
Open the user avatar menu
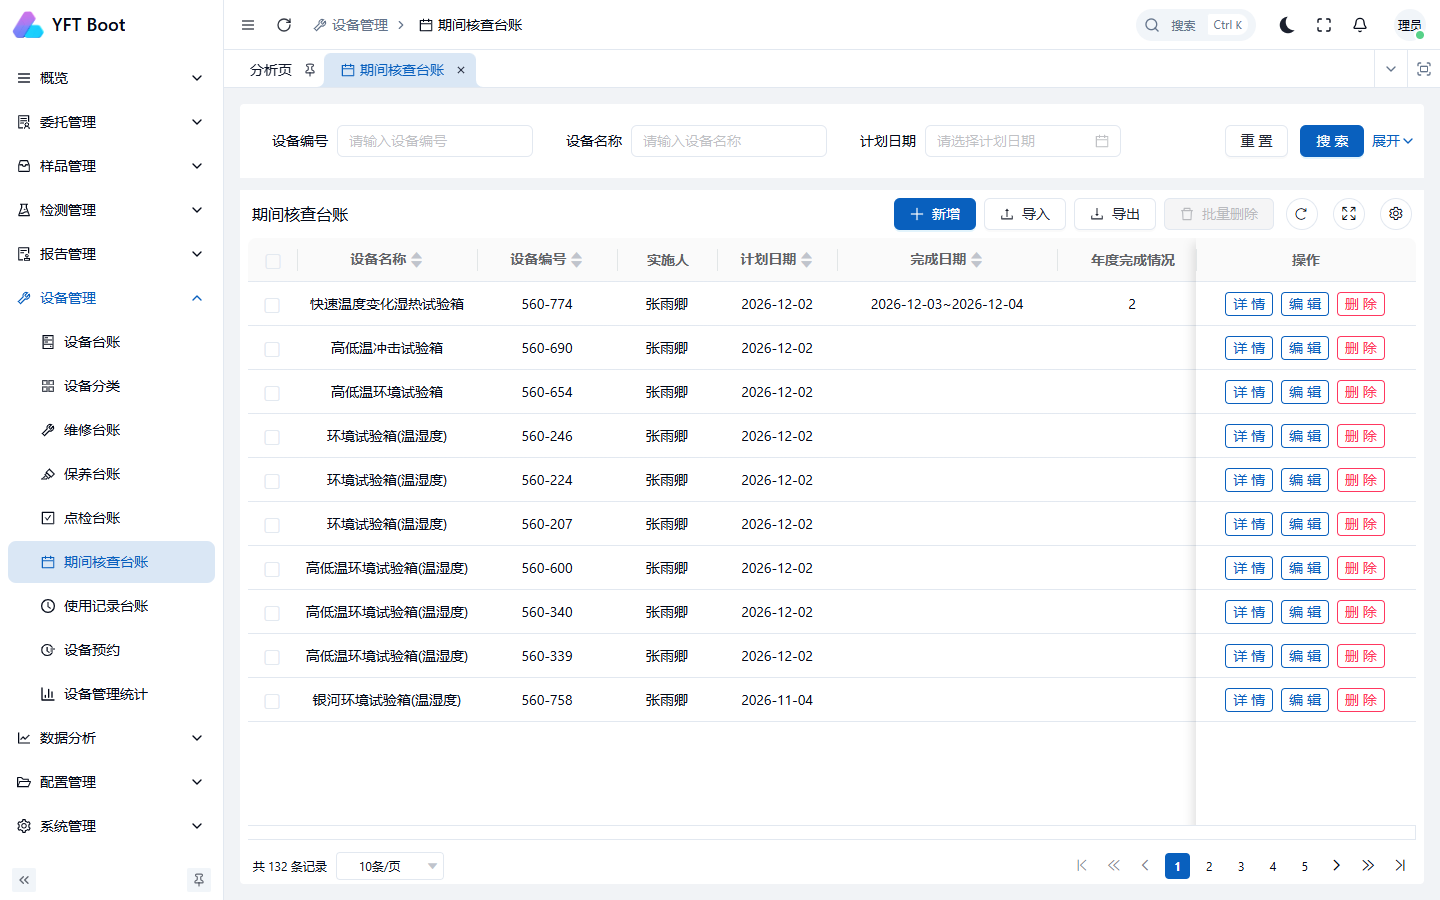click(1410, 25)
